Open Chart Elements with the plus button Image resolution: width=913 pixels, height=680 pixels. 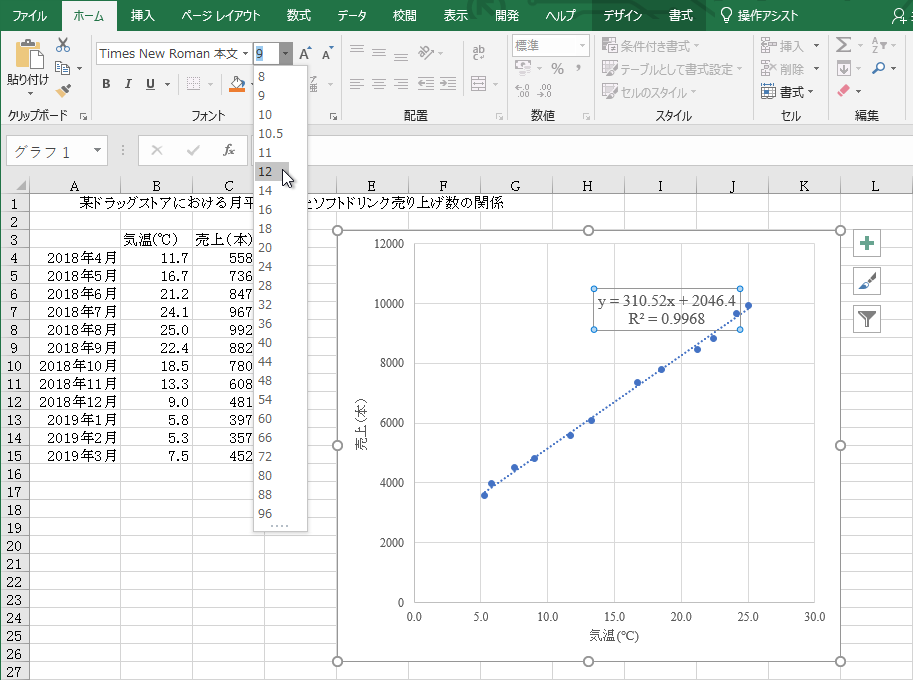[867, 243]
